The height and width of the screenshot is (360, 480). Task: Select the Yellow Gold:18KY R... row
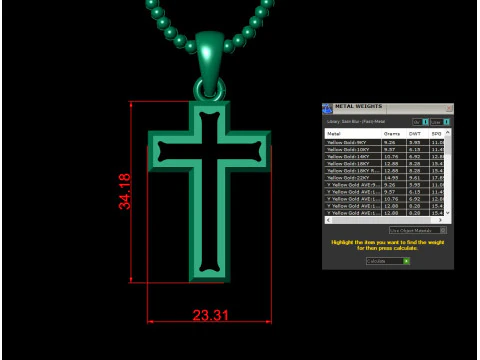pyautogui.click(x=385, y=170)
